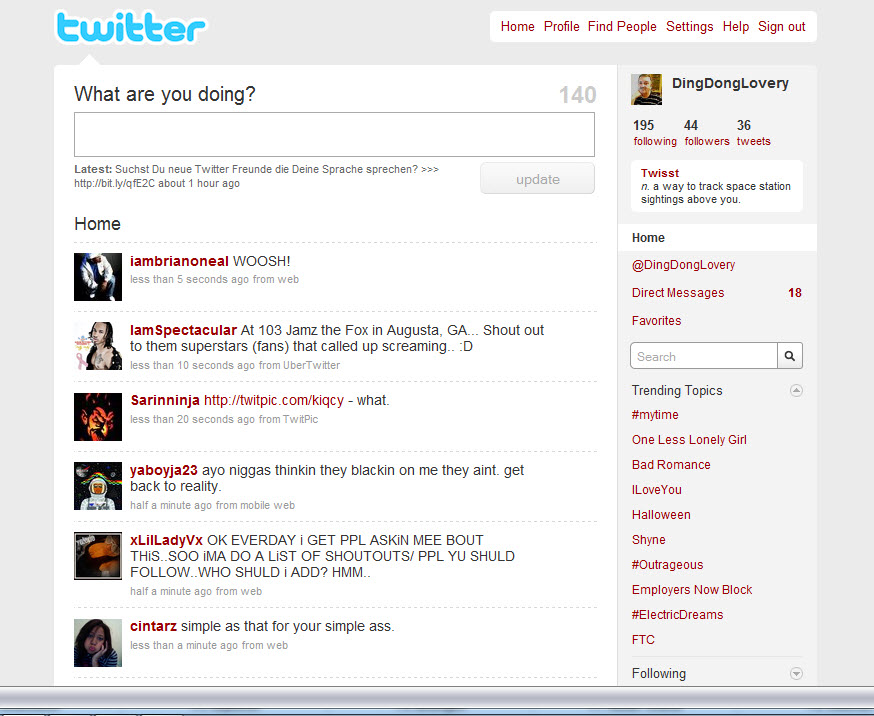This screenshot has width=874, height=716.
Task: Open xLilLadyVx's avatar picture
Action: [x=98, y=556]
